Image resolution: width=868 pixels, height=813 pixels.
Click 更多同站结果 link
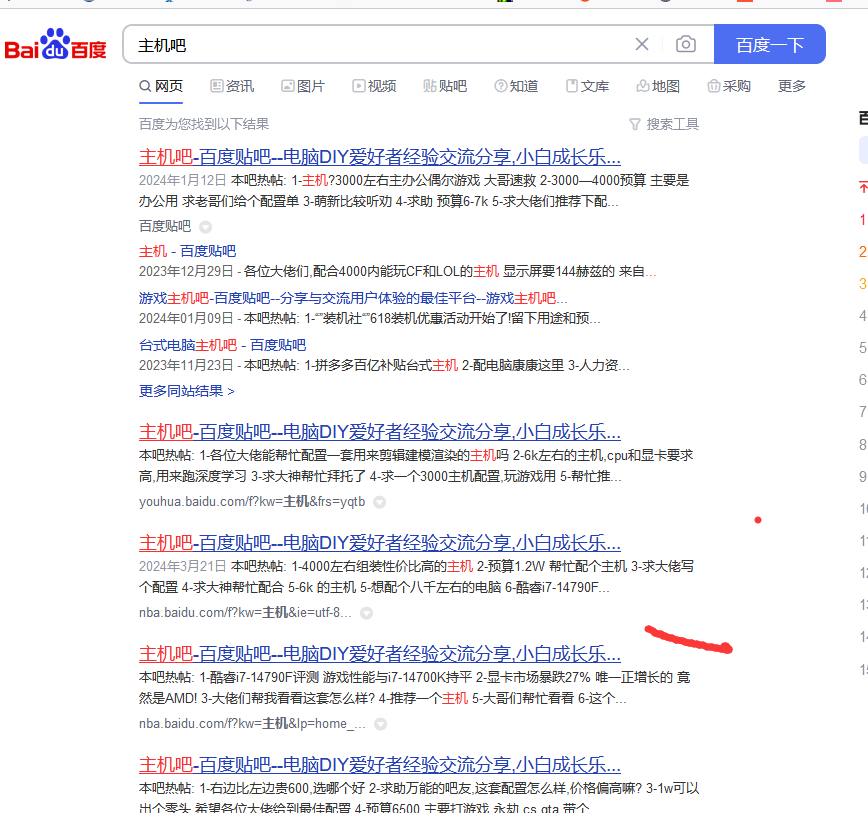pyautogui.click(x=187, y=391)
